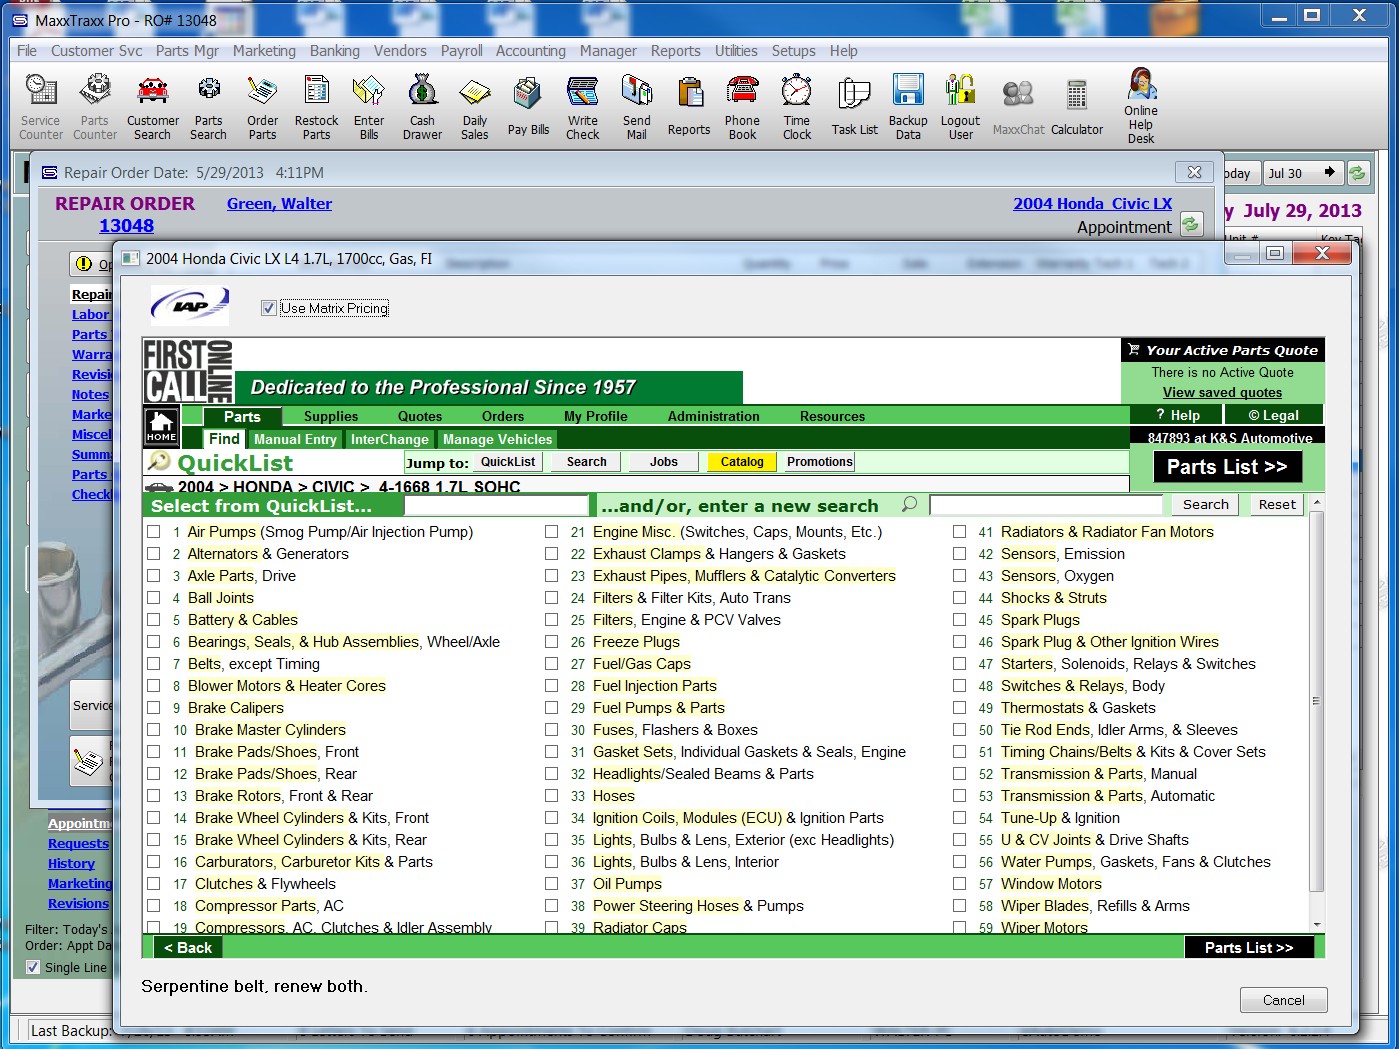1399x1049 pixels.
Task: Click the Write Check icon
Action: click(582, 106)
